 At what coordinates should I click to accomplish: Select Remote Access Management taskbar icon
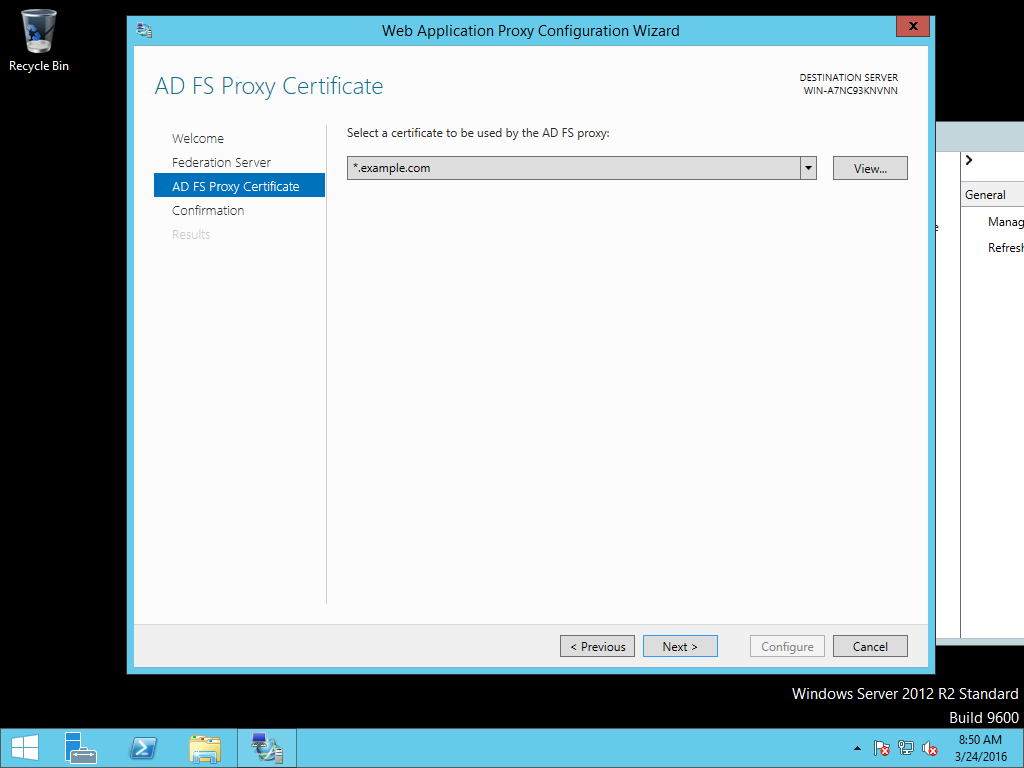click(267, 748)
